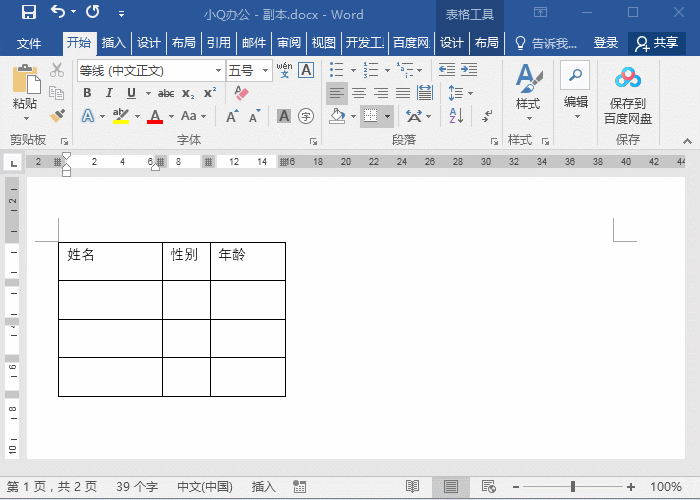
Task: Clear all formatting eraser icon
Action: click(x=242, y=93)
